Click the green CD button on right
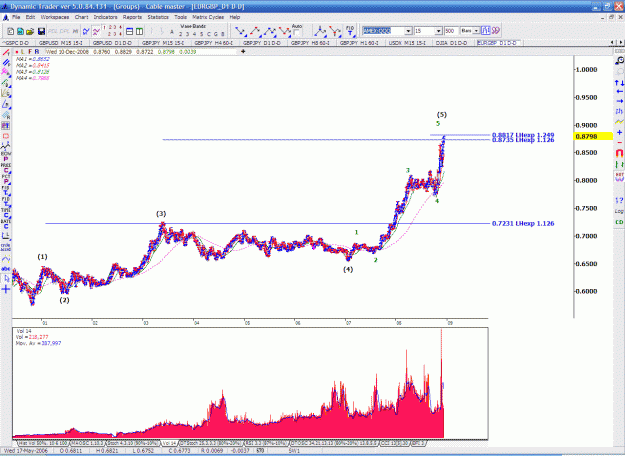625x456 pixels. pyautogui.click(x=619, y=222)
